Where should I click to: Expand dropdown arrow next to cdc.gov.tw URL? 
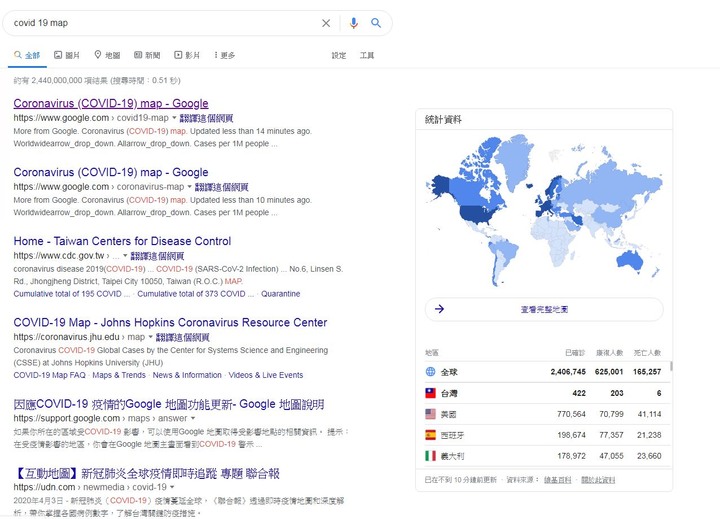tap(125, 255)
